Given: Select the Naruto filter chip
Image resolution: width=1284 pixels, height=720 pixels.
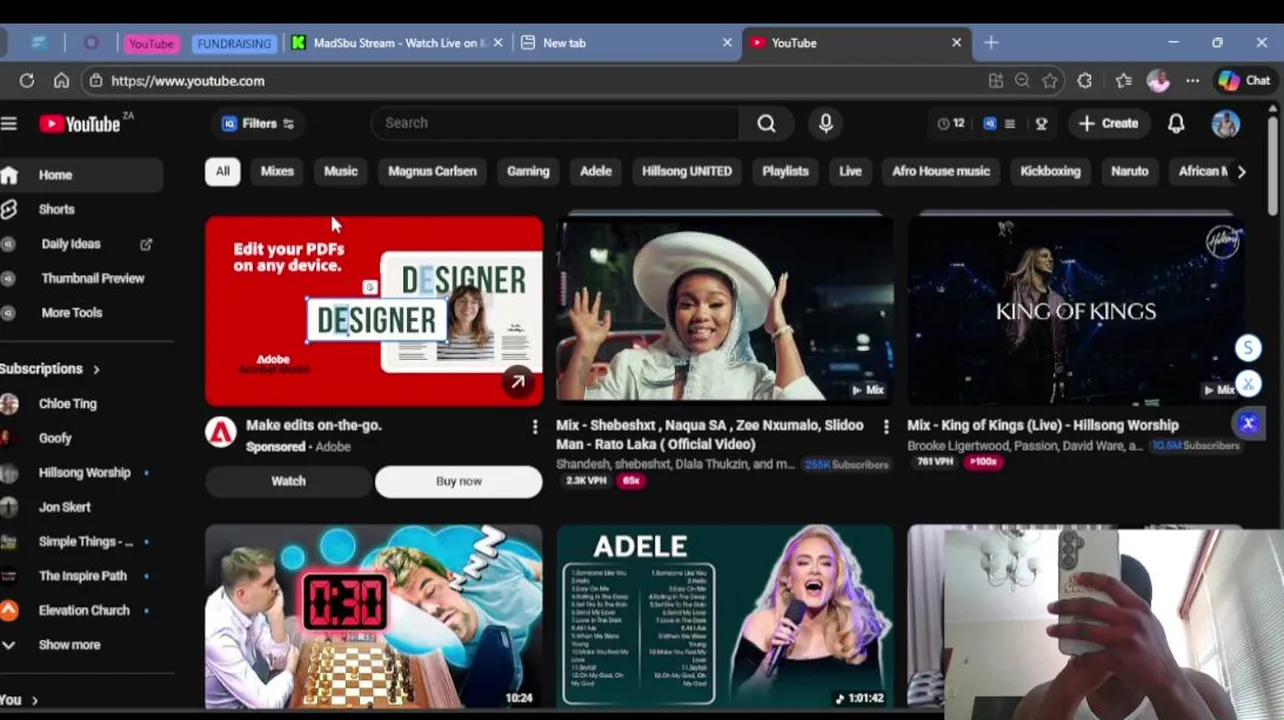Looking at the screenshot, I should (1130, 171).
